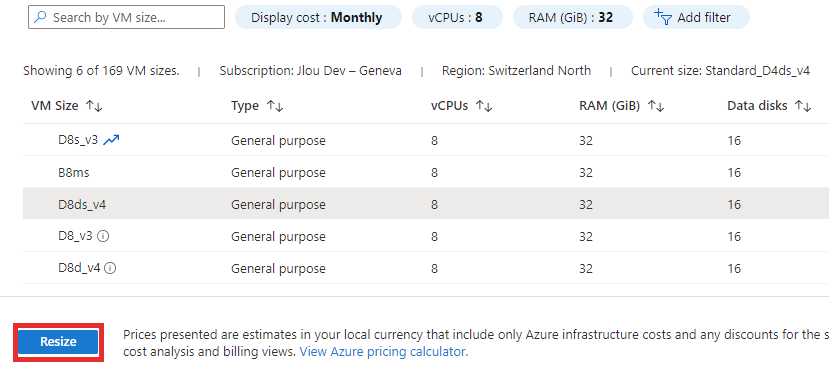Select the B8ms VM size row
Viewport: 829px width, 367px height.
[426, 172]
